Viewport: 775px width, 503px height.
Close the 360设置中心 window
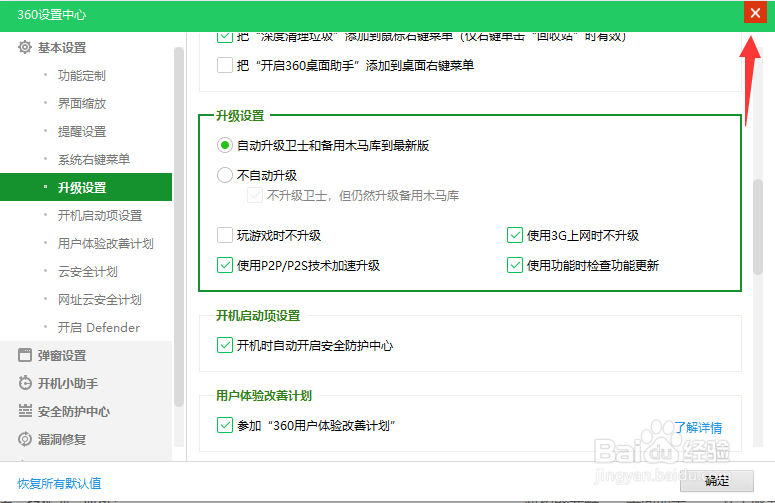(755, 13)
